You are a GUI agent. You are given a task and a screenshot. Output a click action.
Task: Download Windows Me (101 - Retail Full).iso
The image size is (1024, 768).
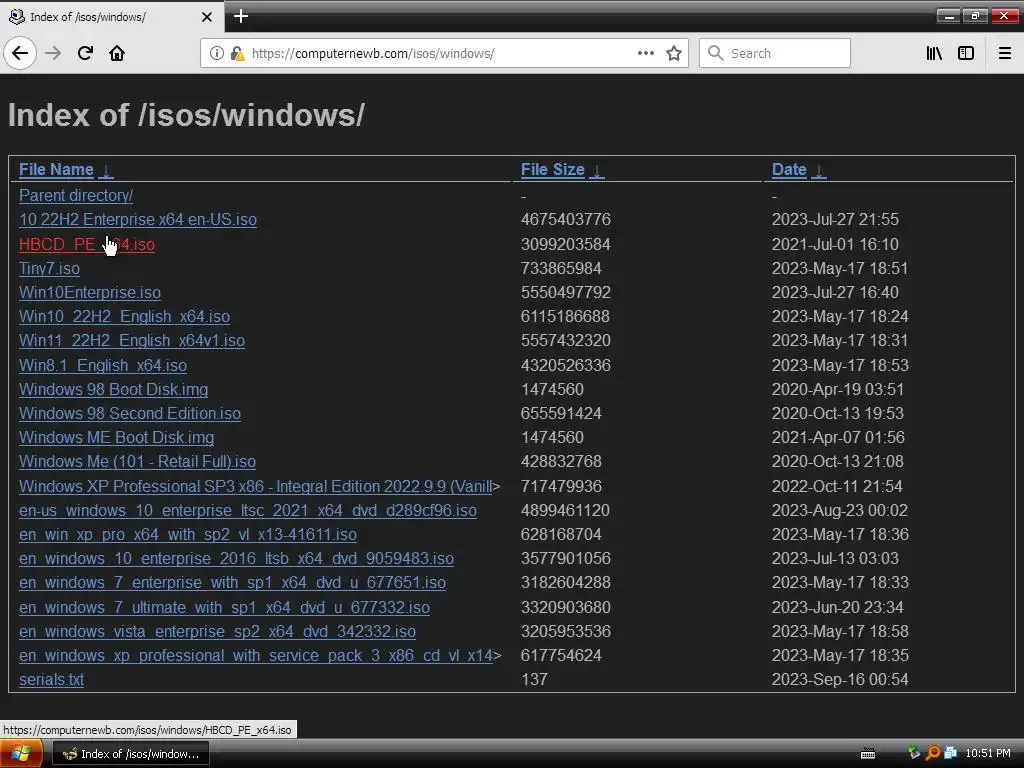[x=137, y=462]
